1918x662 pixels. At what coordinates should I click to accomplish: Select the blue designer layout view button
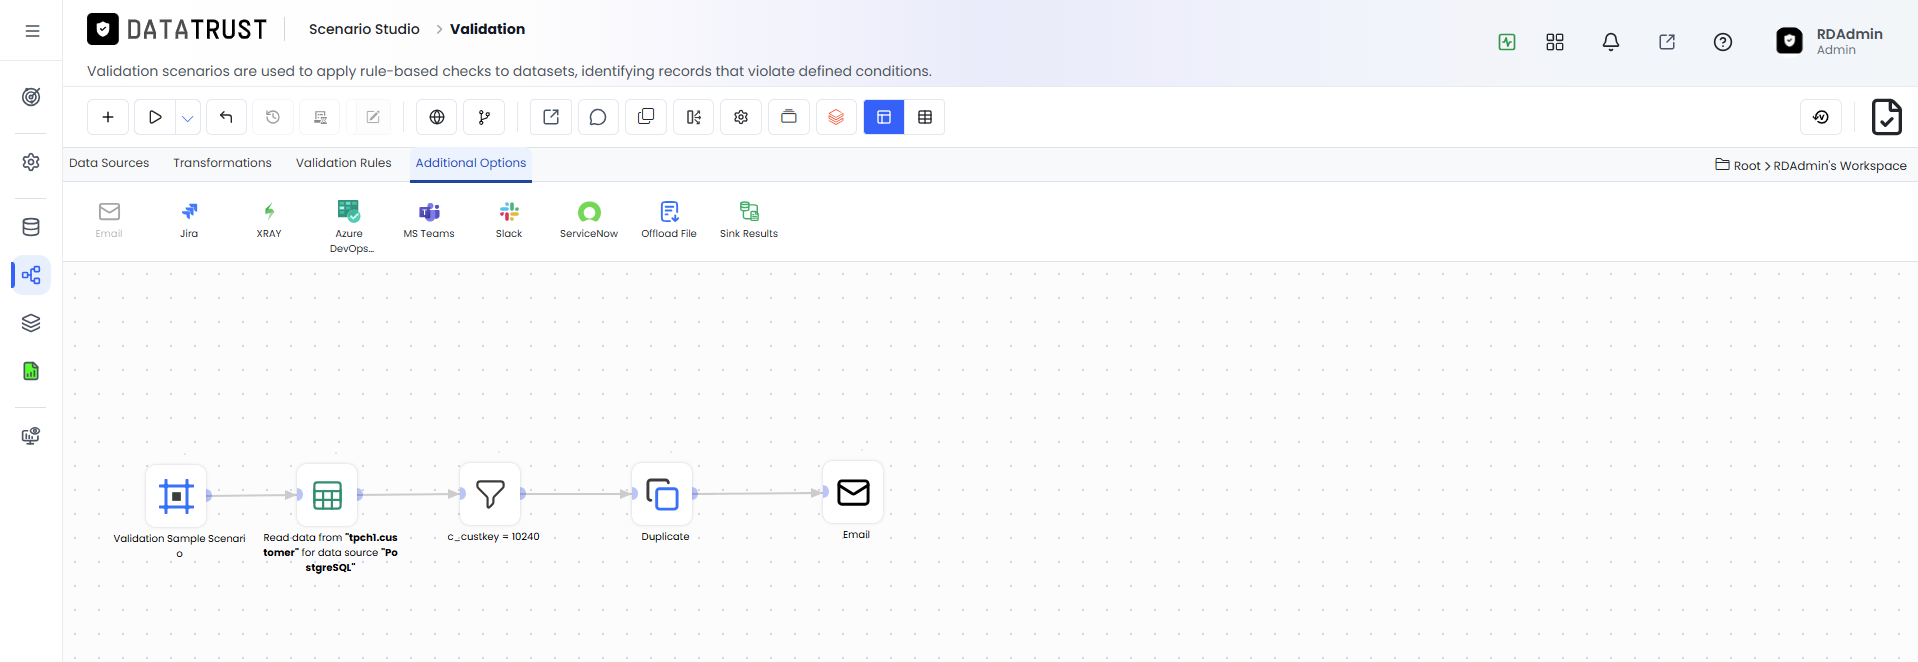click(x=884, y=117)
